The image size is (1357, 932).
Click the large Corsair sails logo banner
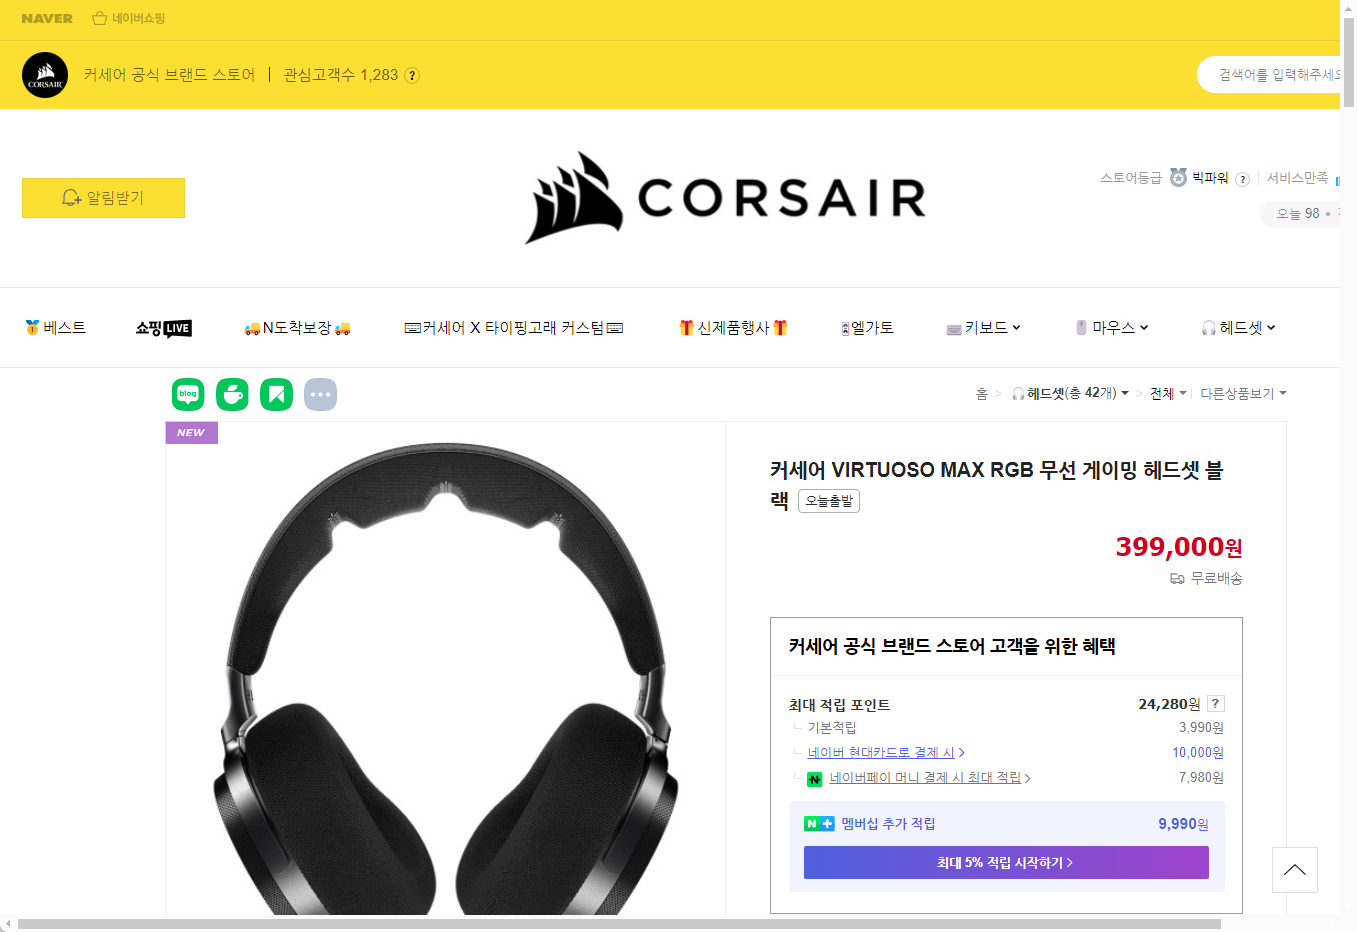point(726,198)
